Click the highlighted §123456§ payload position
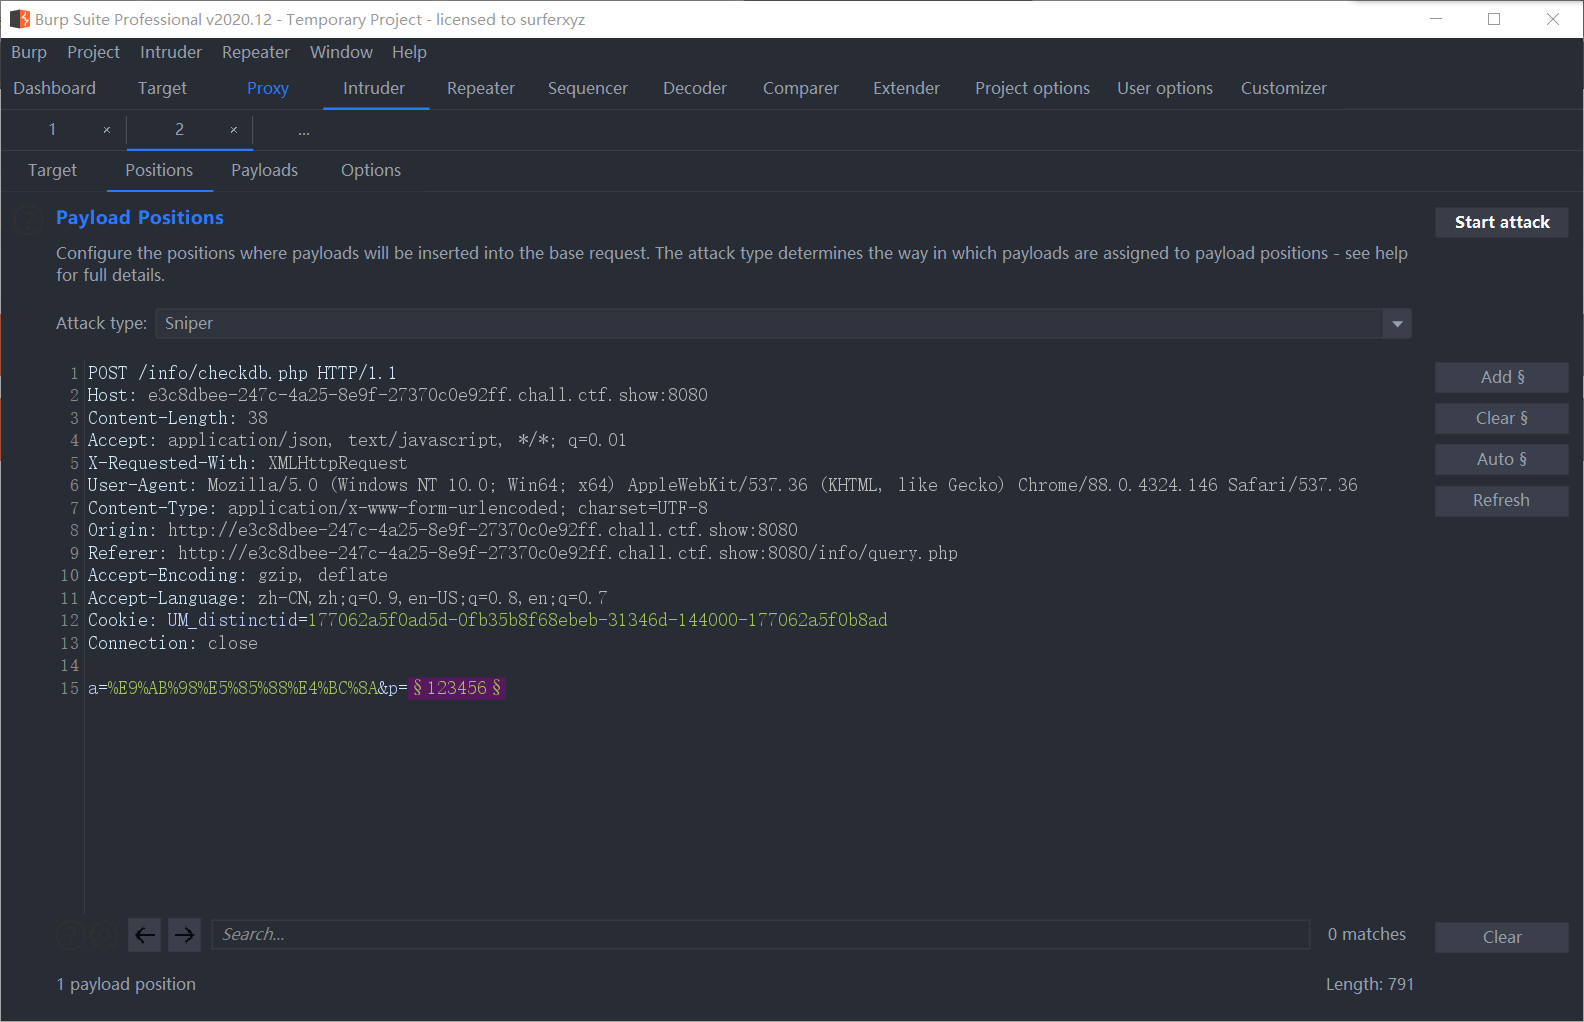Viewport: 1584px width, 1022px height. tap(457, 688)
